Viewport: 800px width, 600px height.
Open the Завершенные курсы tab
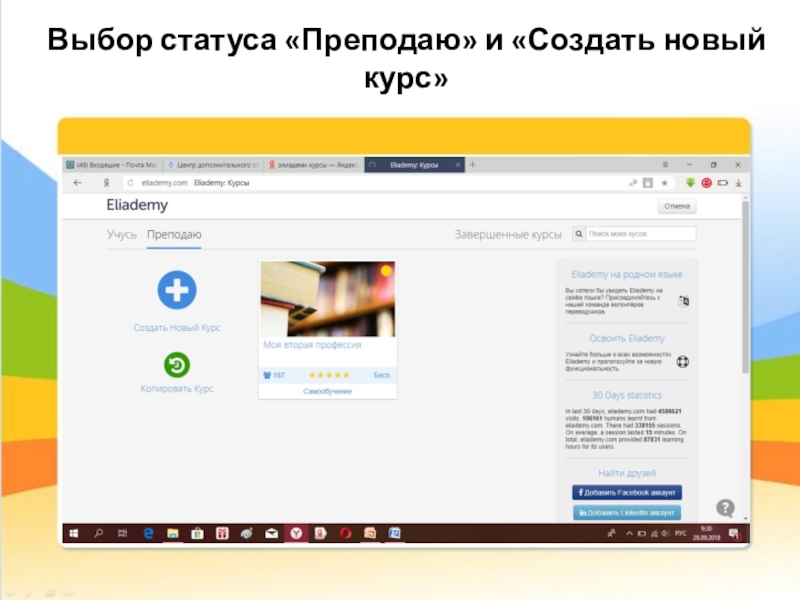pos(508,234)
